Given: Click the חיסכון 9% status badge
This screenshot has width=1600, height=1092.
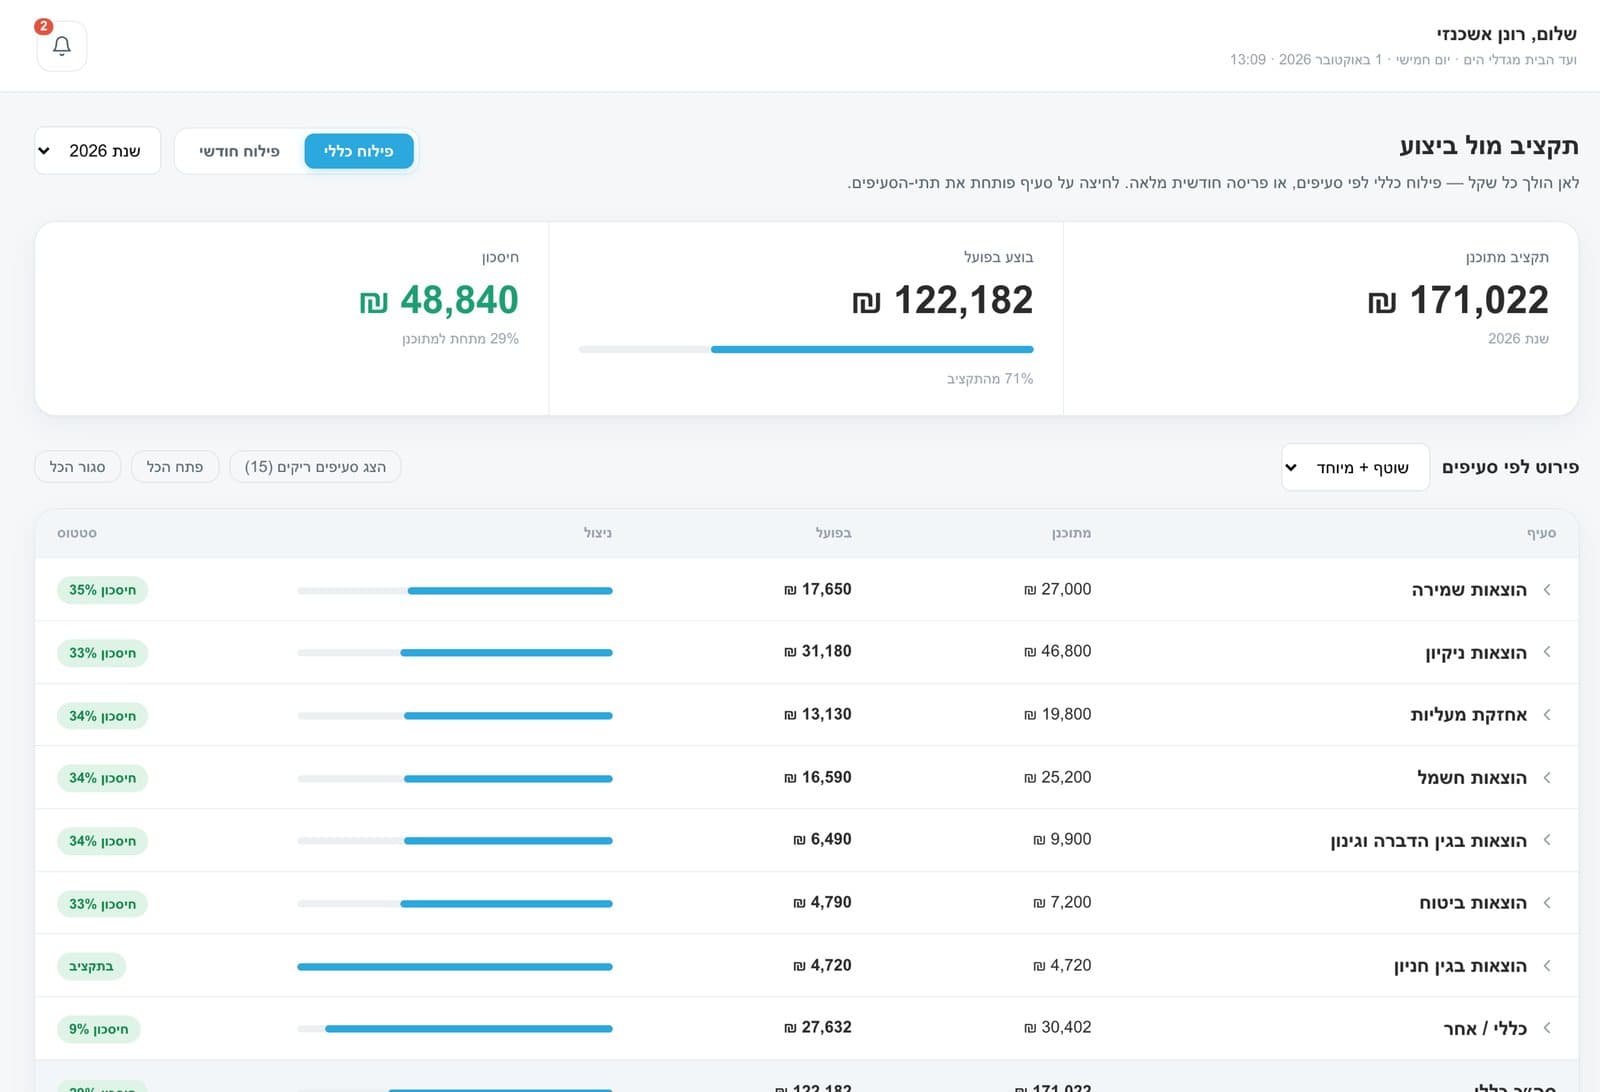Looking at the screenshot, I should click(98, 1029).
